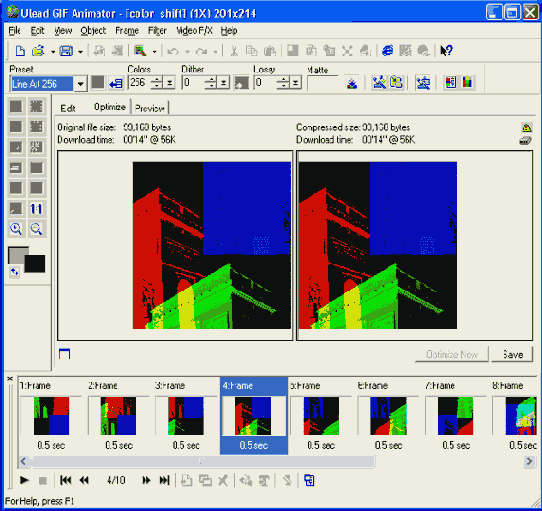Click the context help arrow icon
The image size is (542, 511).
point(446,51)
